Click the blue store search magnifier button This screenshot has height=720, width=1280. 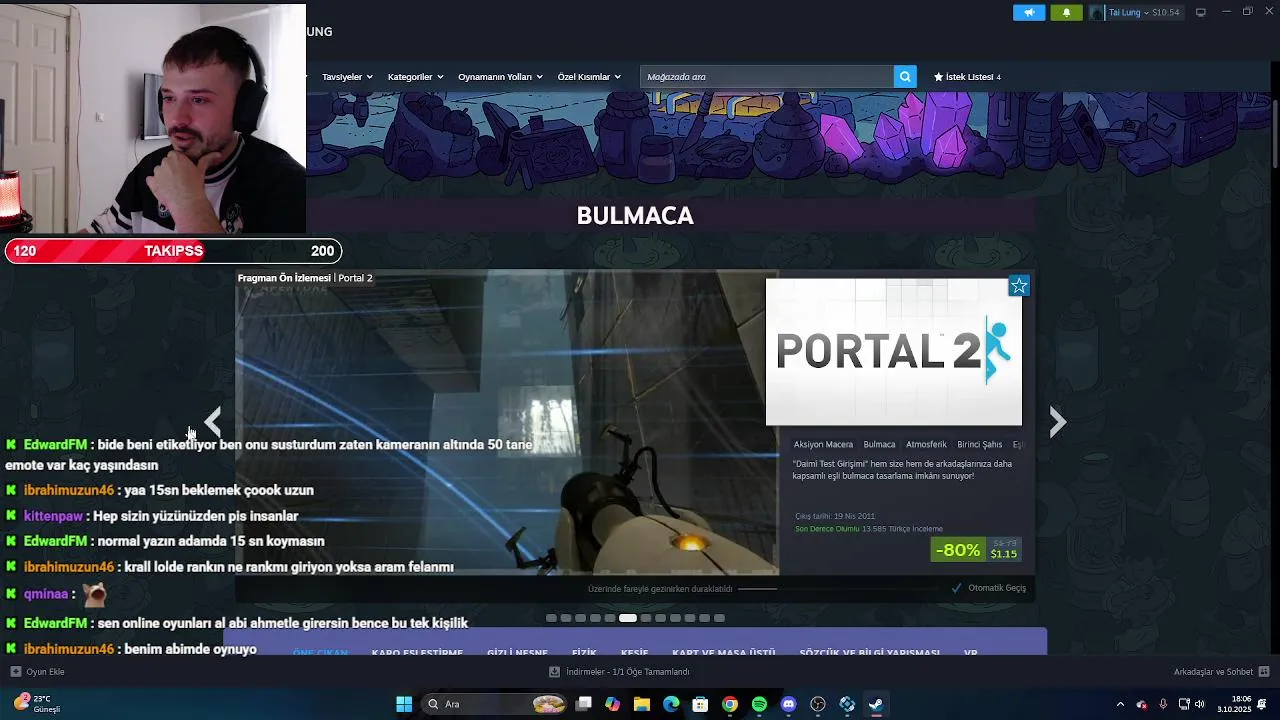pyautogui.click(x=905, y=77)
